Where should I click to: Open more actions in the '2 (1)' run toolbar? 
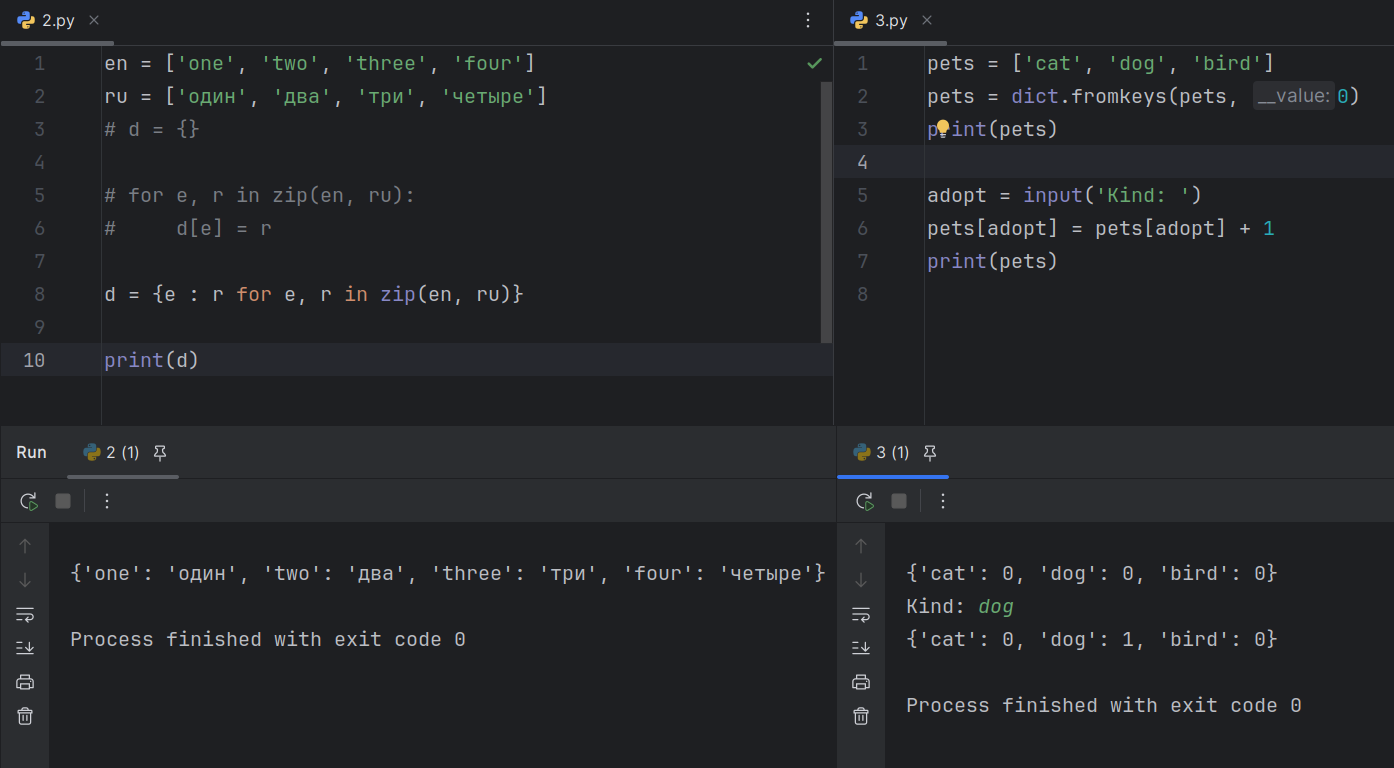pyautogui.click(x=107, y=501)
